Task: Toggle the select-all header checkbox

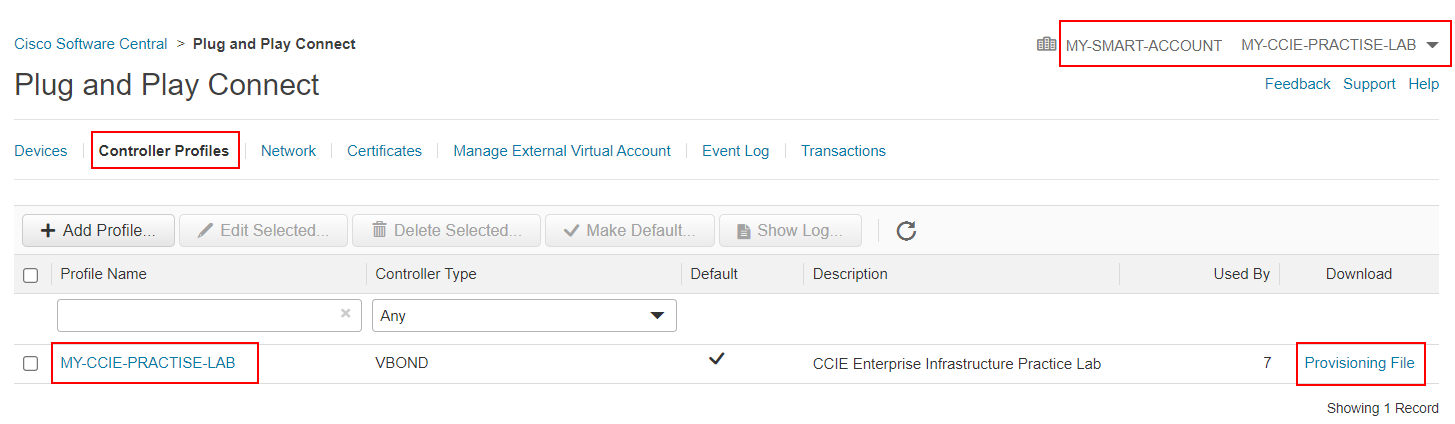Action: pyautogui.click(x=31, y=275)
